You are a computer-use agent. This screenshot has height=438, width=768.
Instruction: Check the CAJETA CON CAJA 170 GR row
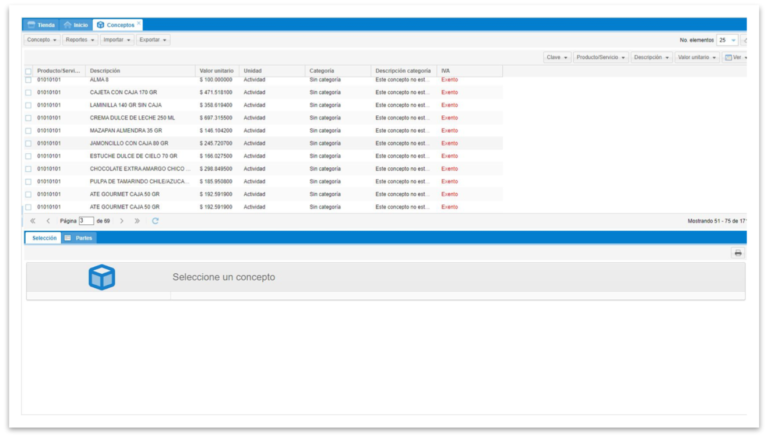(x=28, y=92)
